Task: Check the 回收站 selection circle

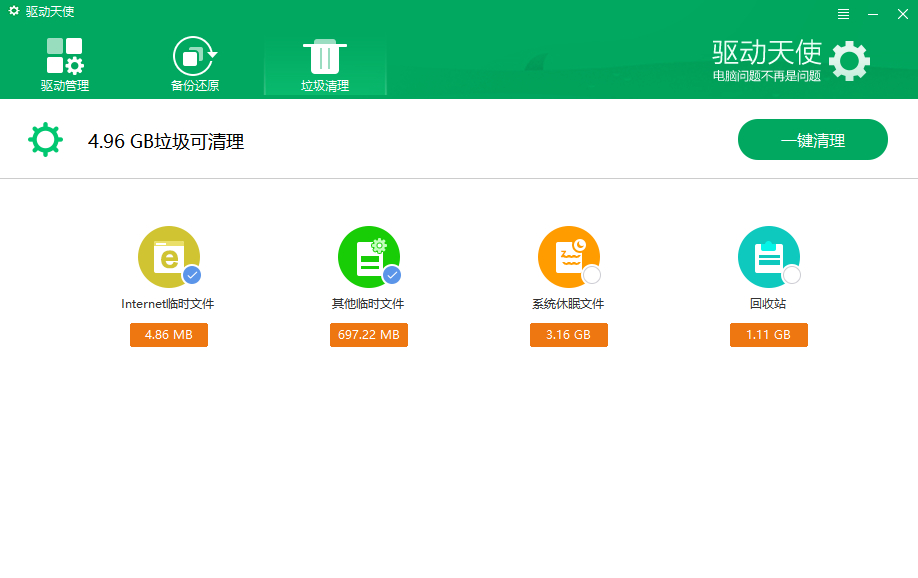Action: (792, 275)
